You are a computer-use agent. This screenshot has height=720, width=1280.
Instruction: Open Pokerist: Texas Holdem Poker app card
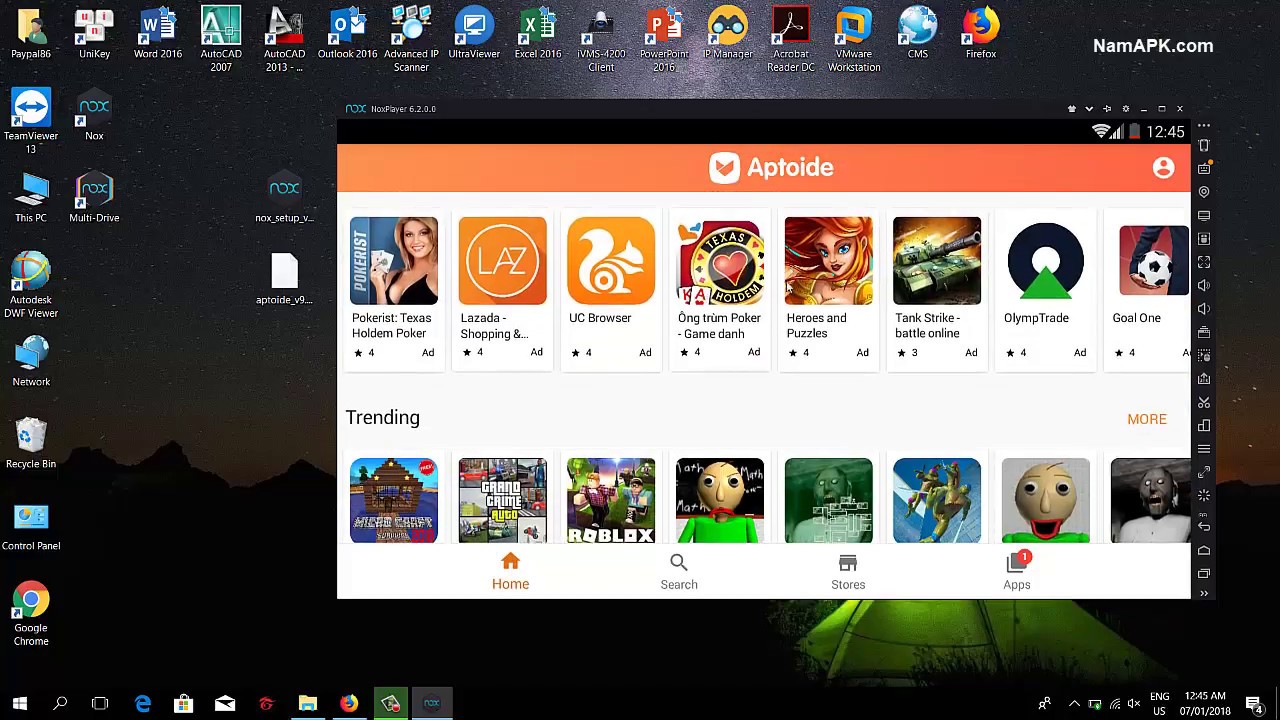[x=394, y=289]
